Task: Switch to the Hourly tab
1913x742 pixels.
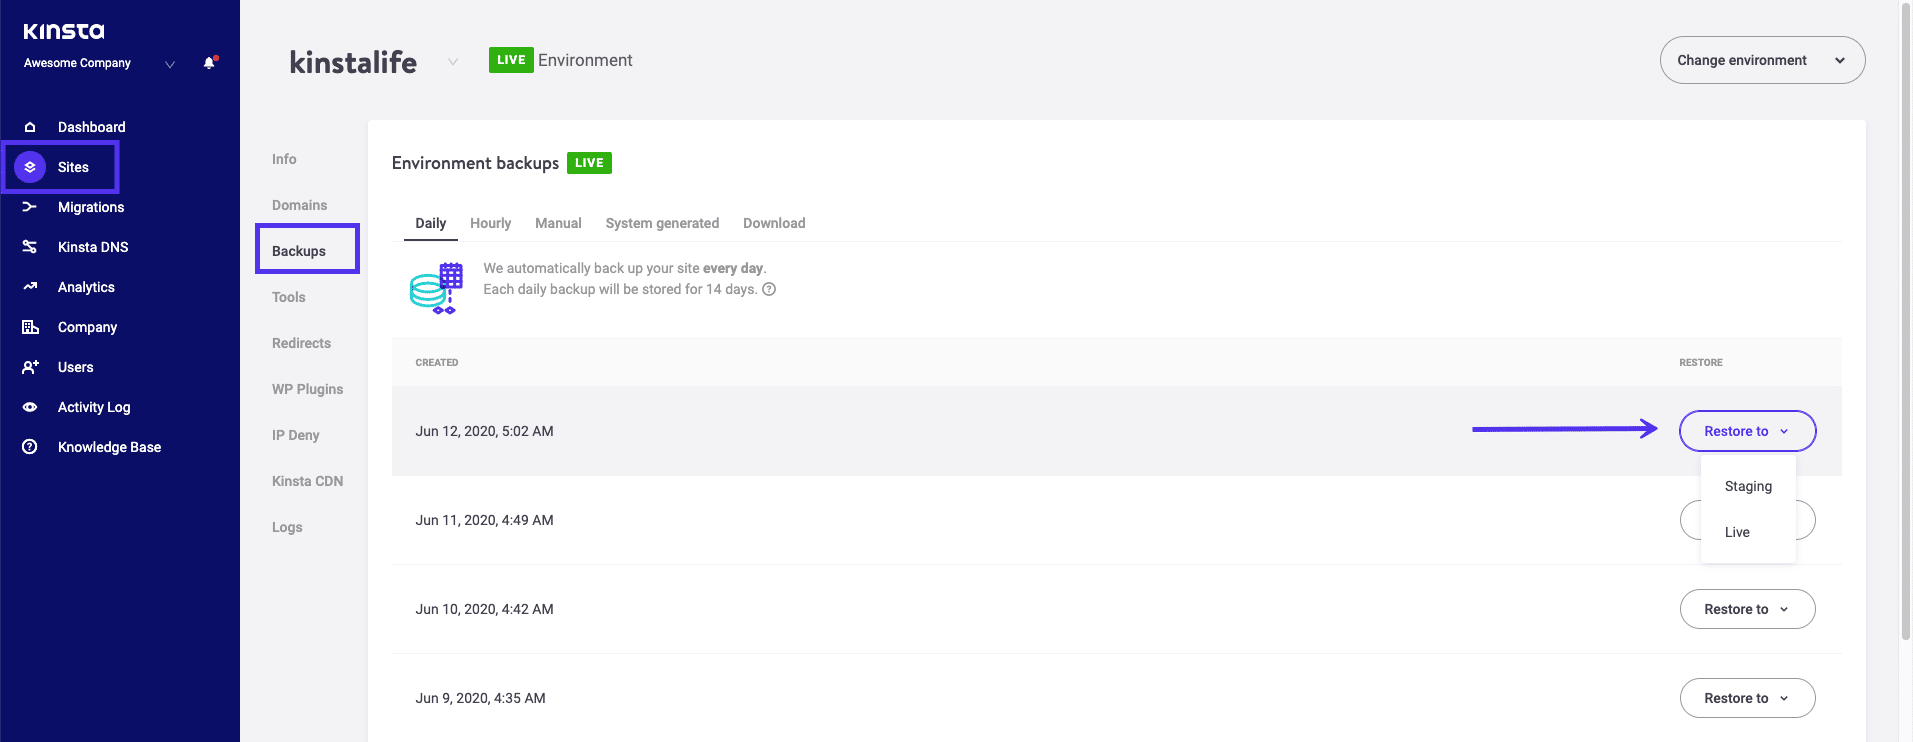Action: 490,223
